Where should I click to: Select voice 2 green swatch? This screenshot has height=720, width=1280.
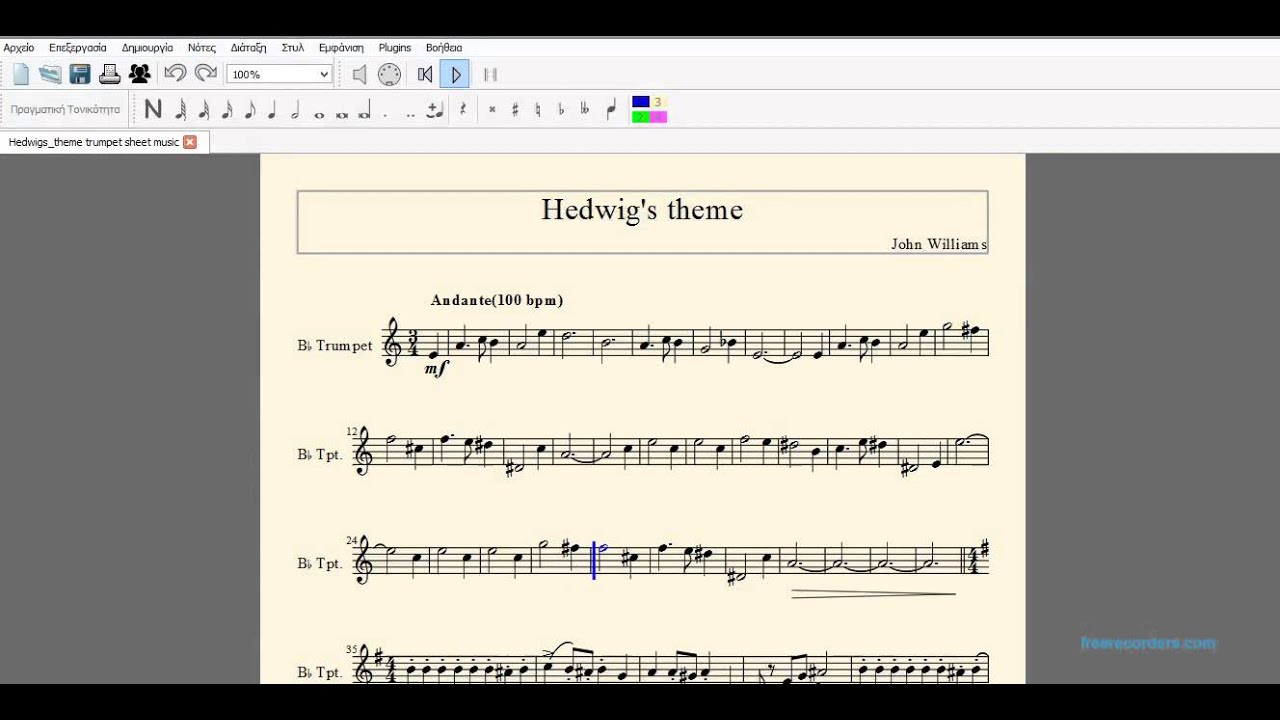pos(641,117)
